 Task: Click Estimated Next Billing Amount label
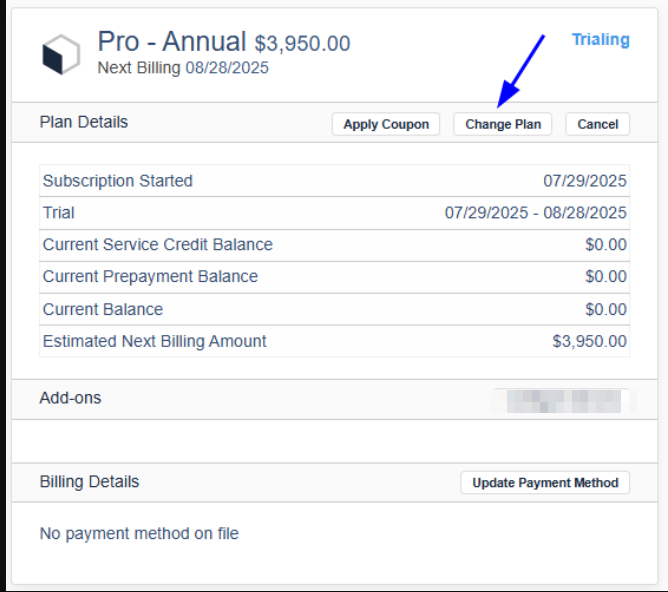pos(155,342)
